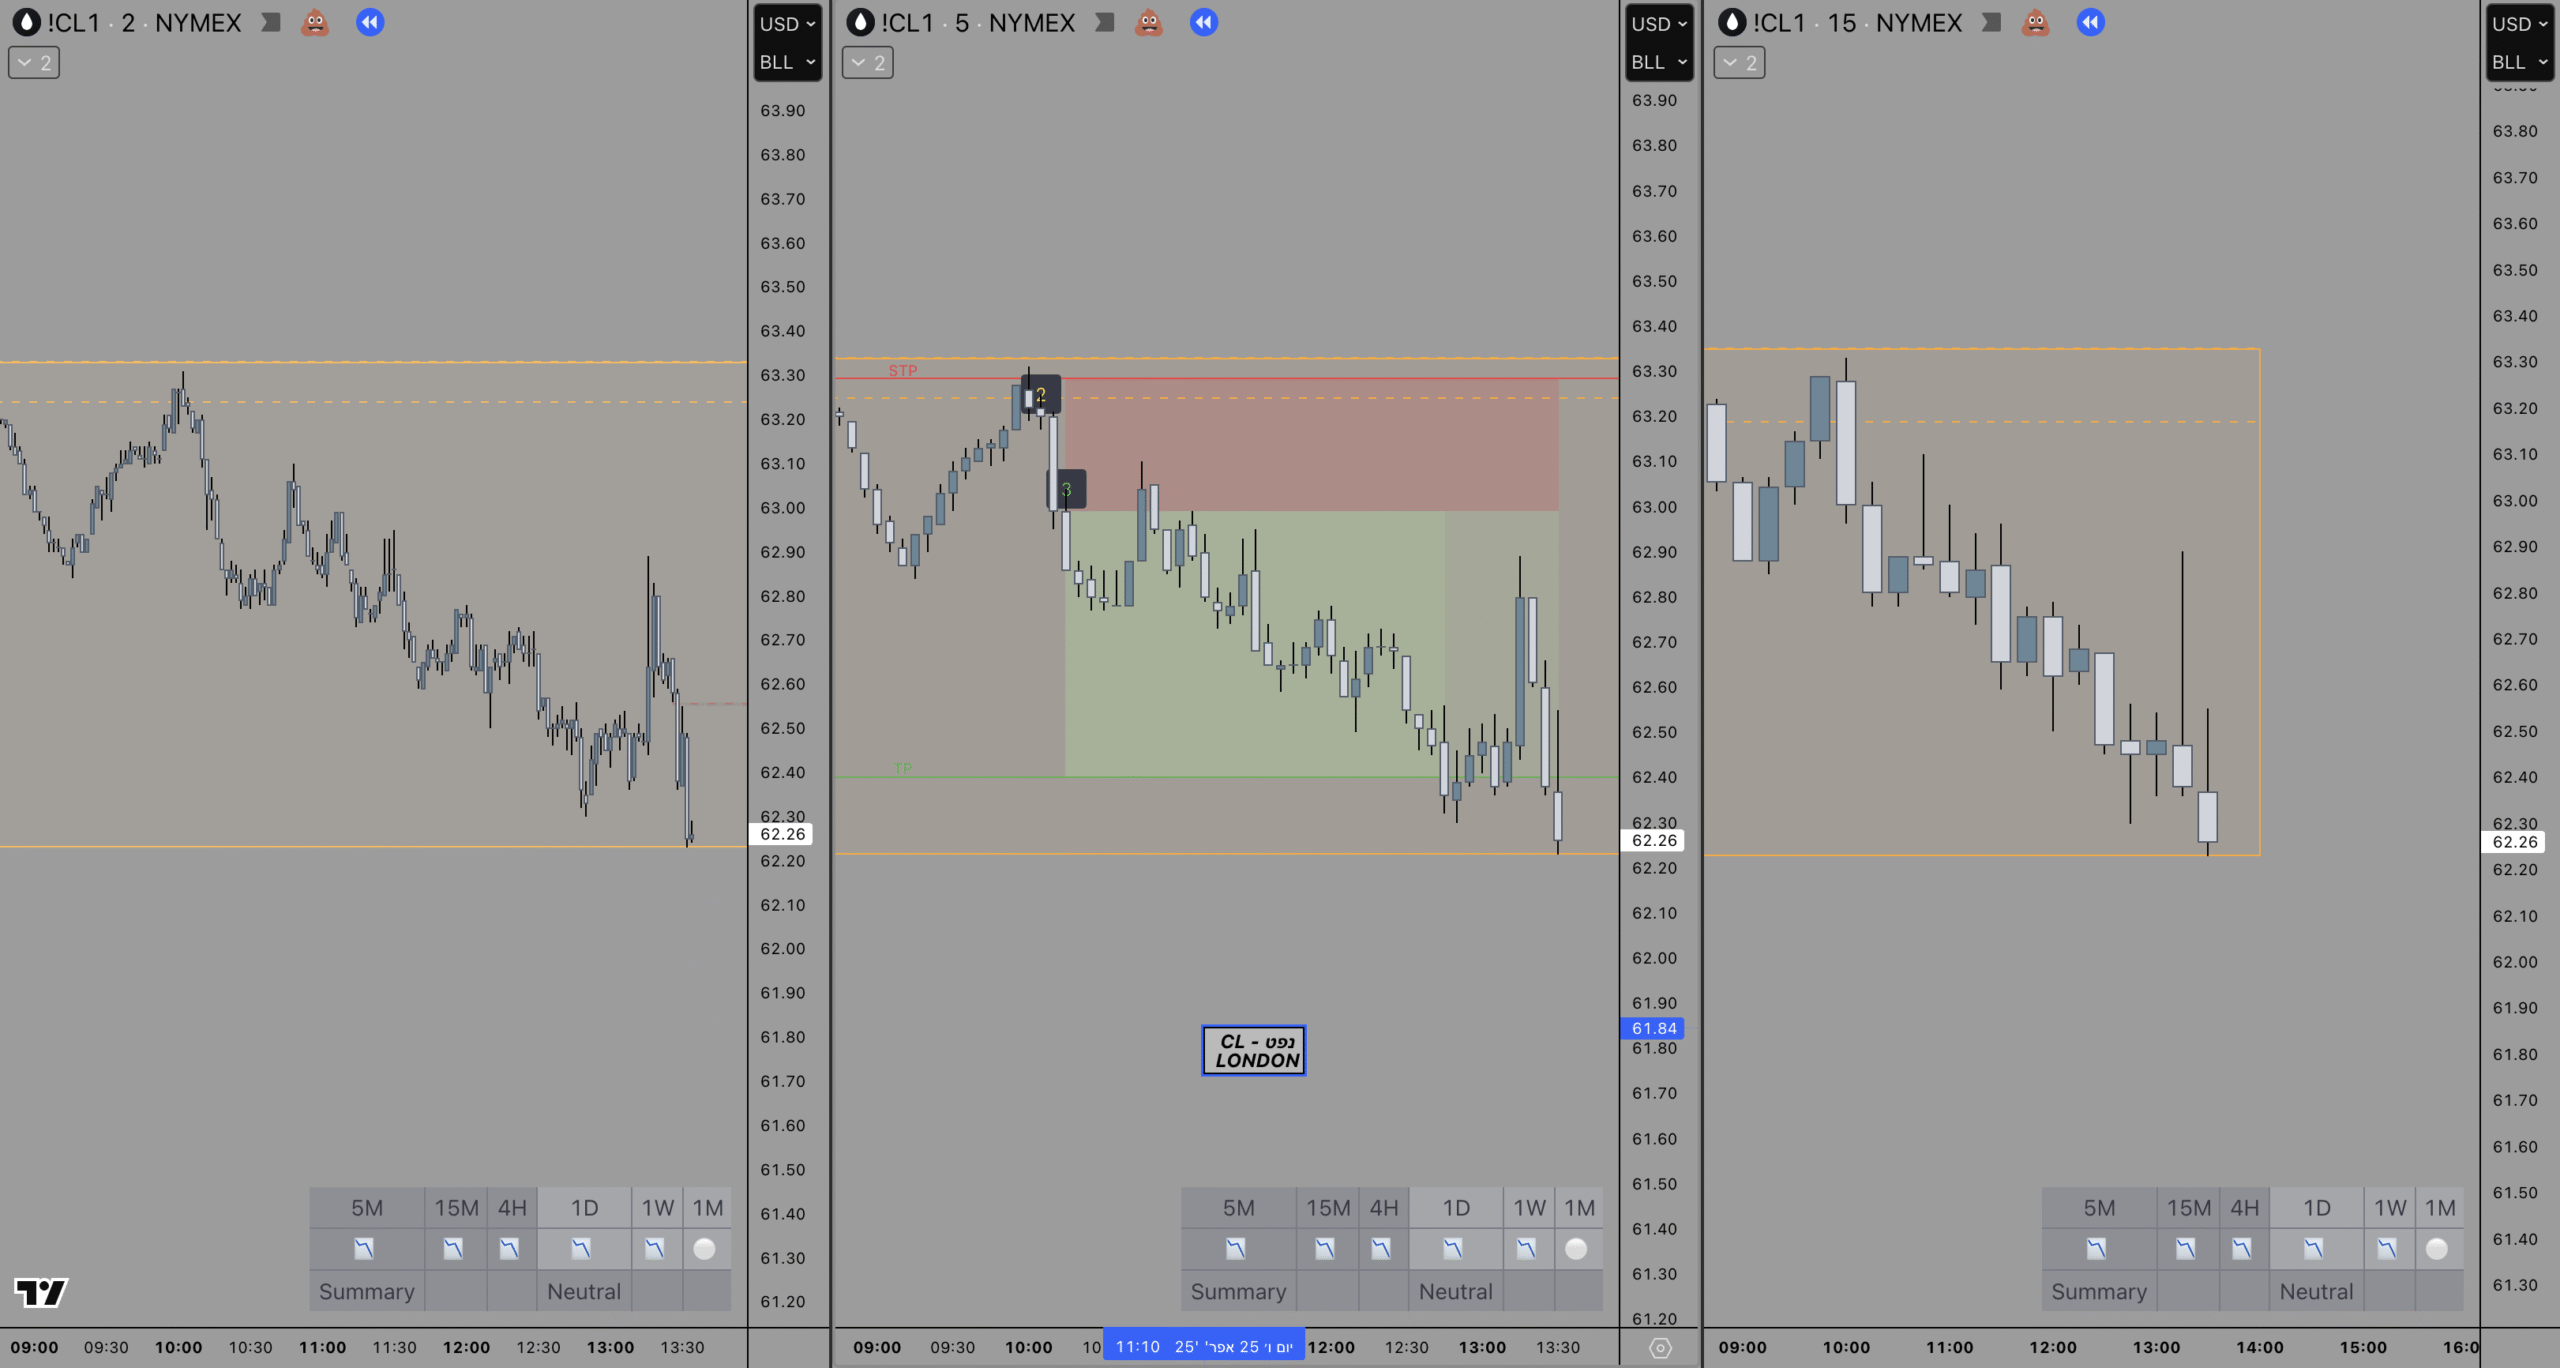
Task: Click the highlighted 11:10 date label on the time axis
Action: (1203, 1346)
